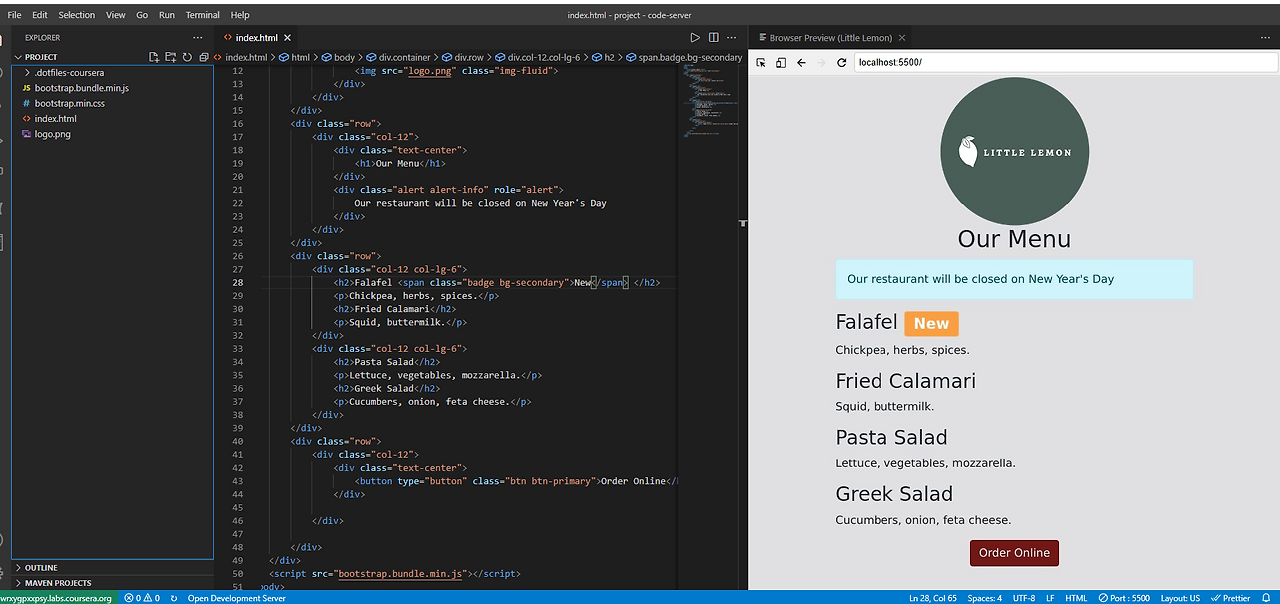Reload the browser preview page
This screenshot has height=604, width=1280.
click(842, 62)
